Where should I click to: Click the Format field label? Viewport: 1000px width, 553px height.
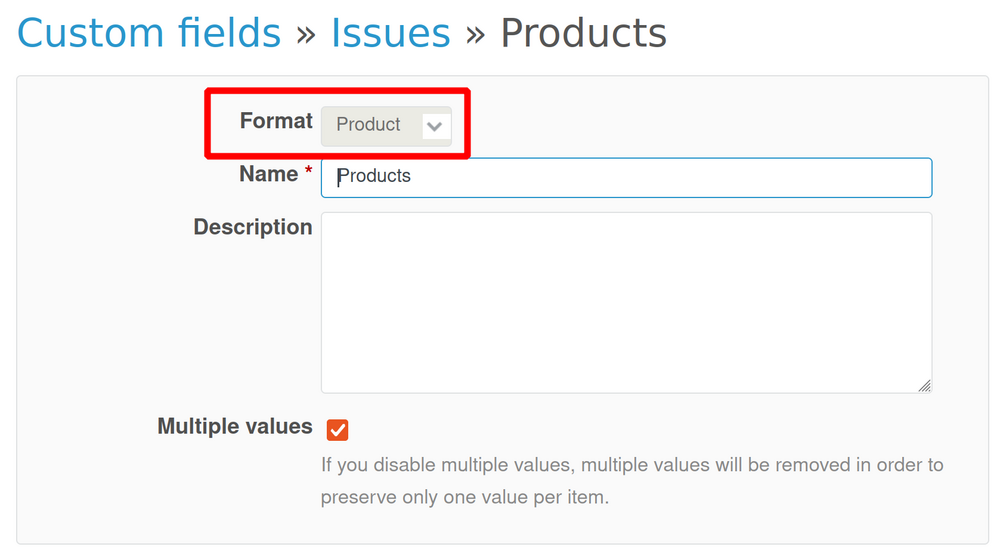(x=276, y=121)
